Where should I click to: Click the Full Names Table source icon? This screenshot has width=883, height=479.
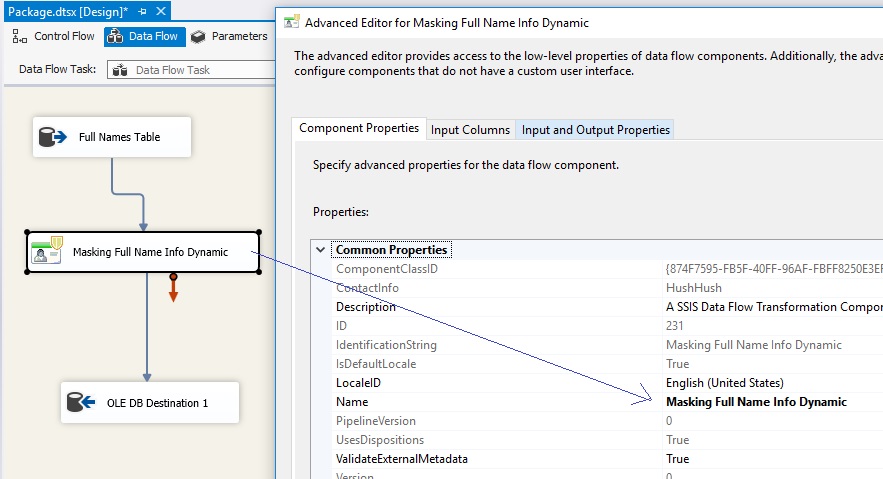[52, 137]
